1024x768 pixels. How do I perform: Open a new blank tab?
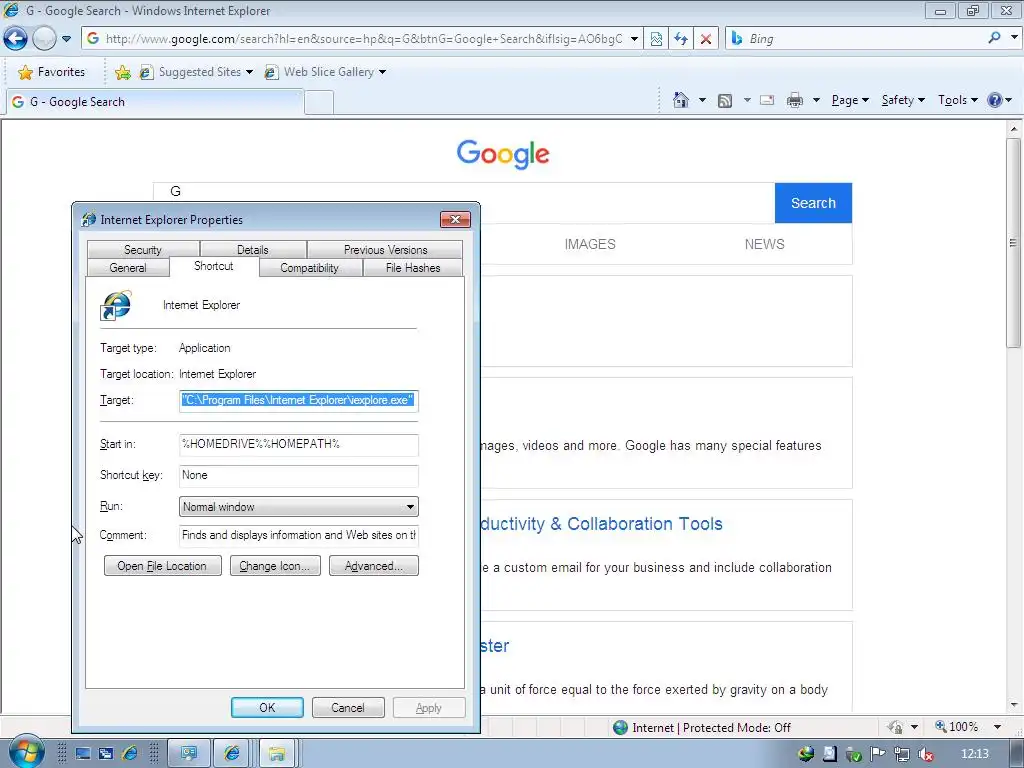point(319,103)
